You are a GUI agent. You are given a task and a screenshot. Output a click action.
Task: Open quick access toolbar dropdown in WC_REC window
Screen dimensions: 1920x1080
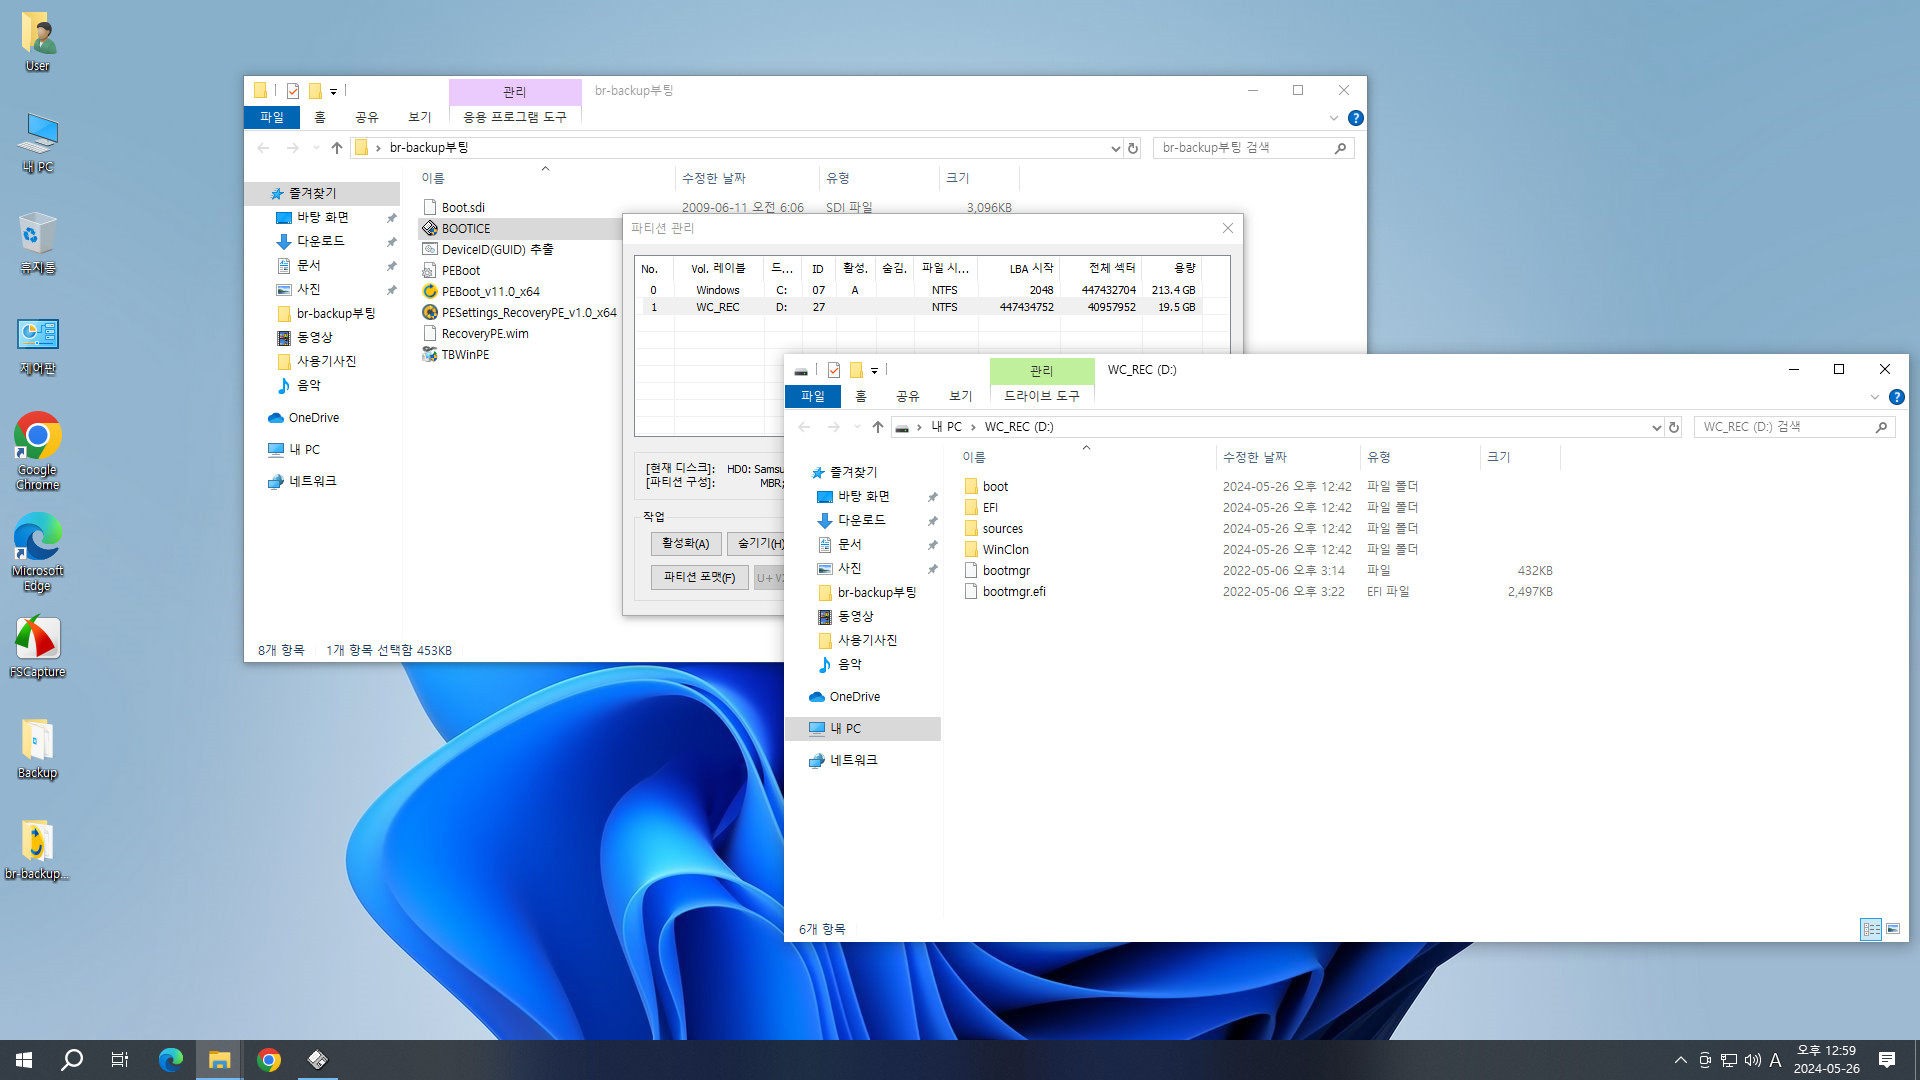pos(875,371)
